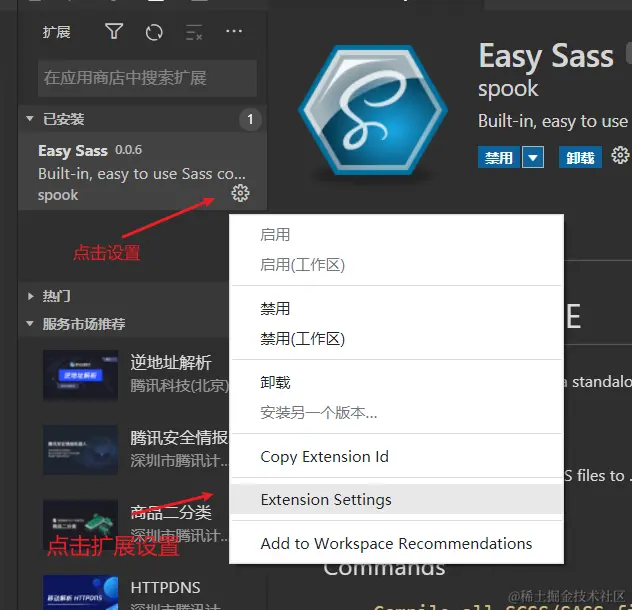Viewport: 632px width, 610px height.
Task: Choose Add to Workspace Recommendations
Action: pyautogui.click(x=397, y=543)
